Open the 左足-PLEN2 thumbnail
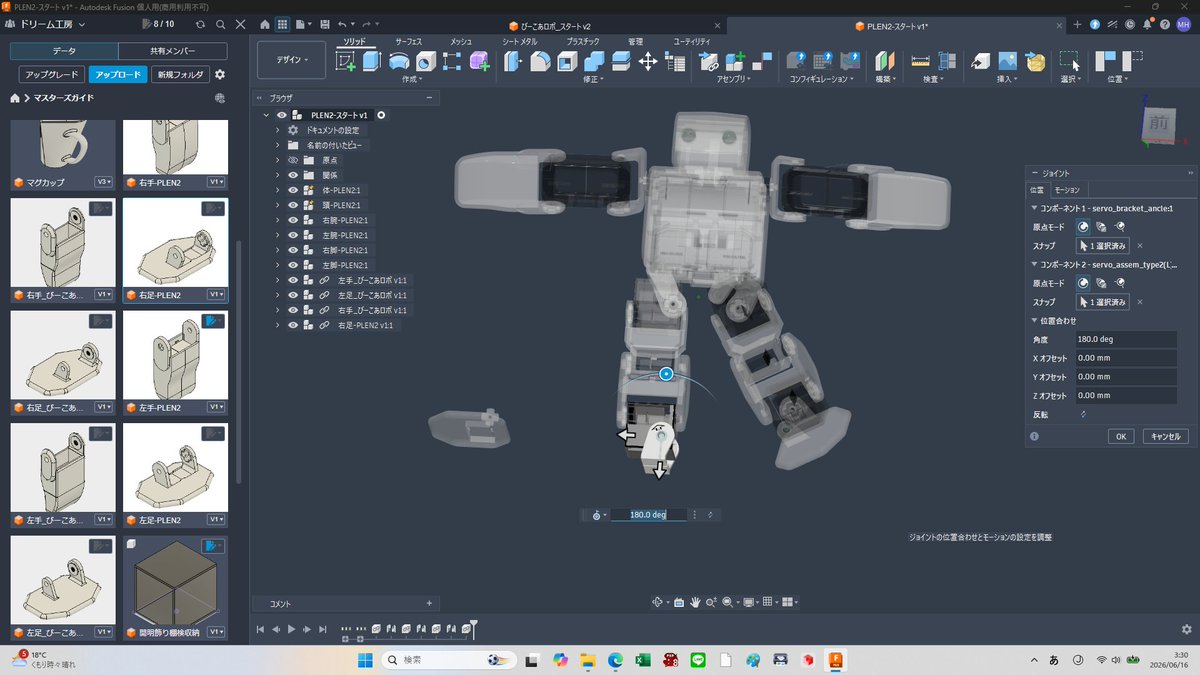 pyautogui.click(x=175, y=468)
